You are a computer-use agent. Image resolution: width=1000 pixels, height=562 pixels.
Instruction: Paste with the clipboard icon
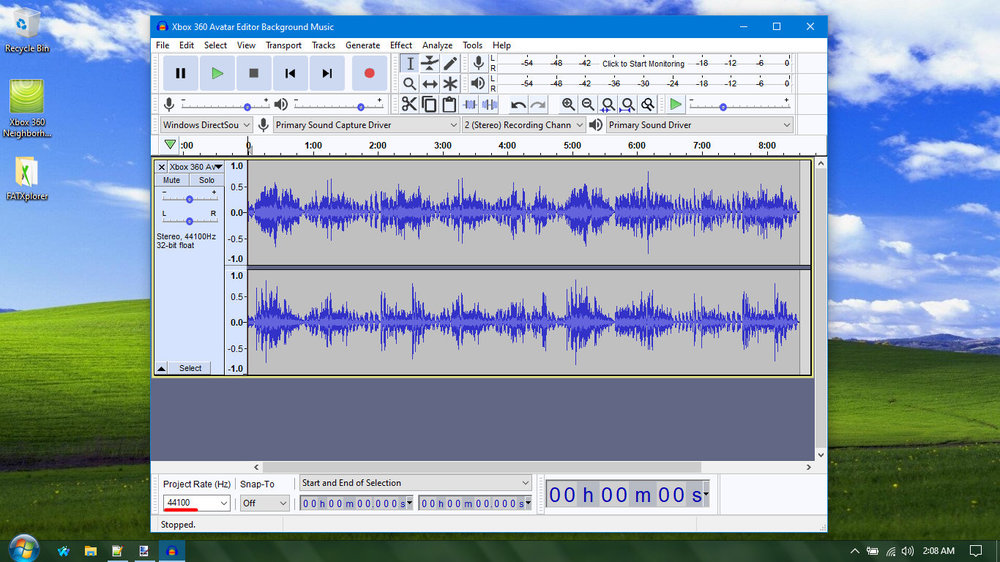coord(450,104)
